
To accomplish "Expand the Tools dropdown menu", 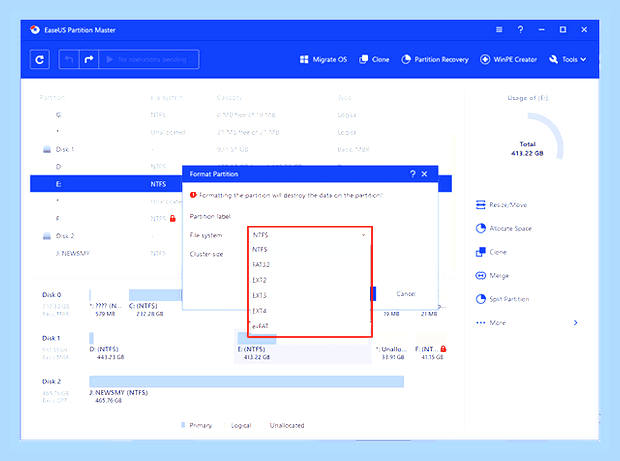I will click(567, 59).
